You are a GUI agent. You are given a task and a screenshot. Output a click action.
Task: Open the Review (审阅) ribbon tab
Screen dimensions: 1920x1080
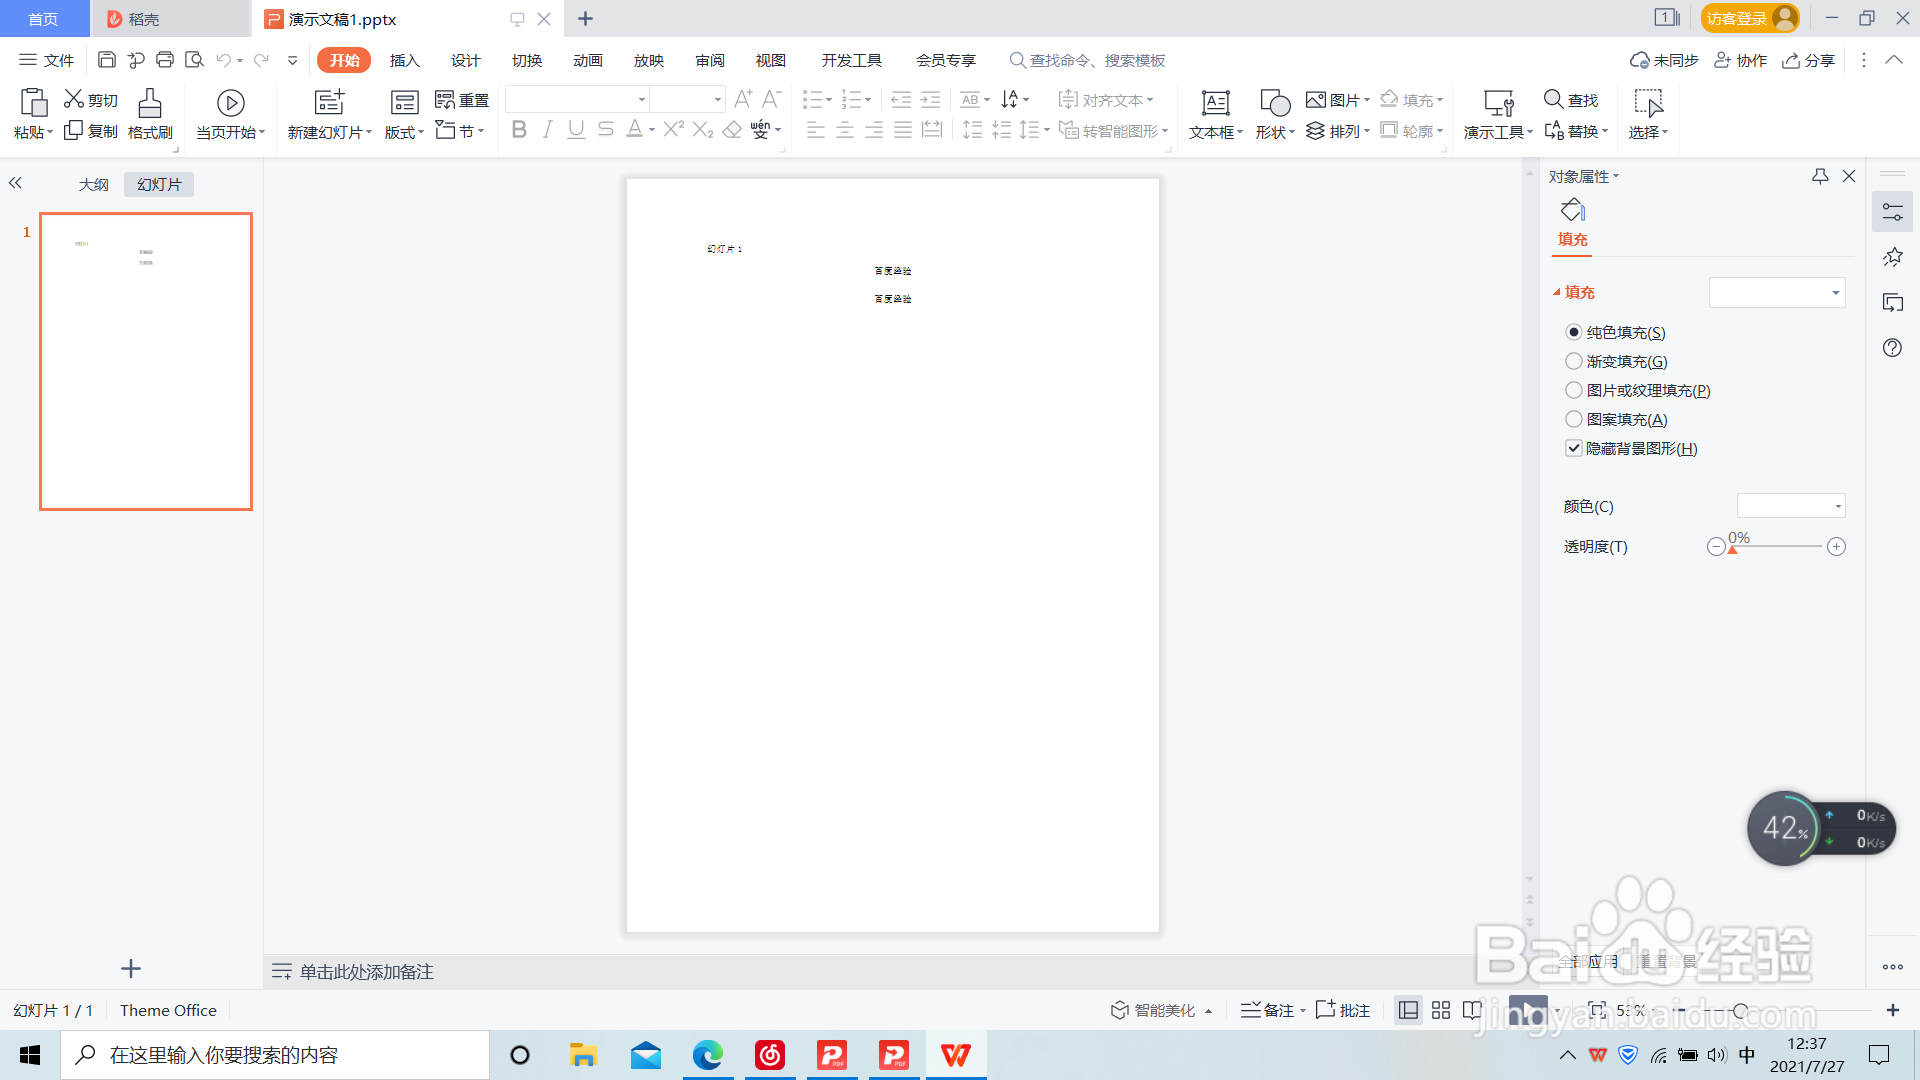710,60
